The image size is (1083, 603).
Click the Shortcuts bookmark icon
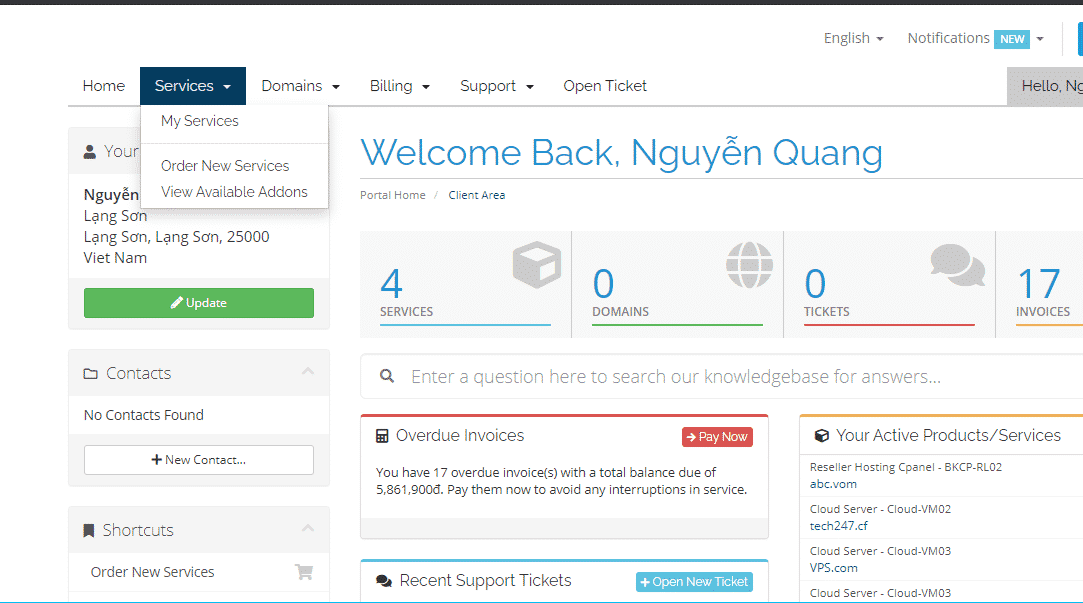pos(90,531)
